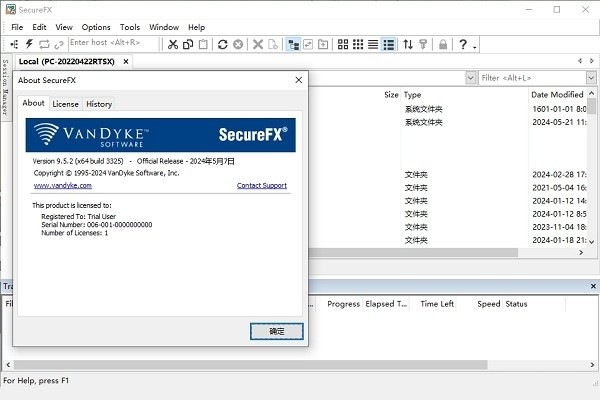
Task: Click the Contact Support link
Action: pos(261,185)
